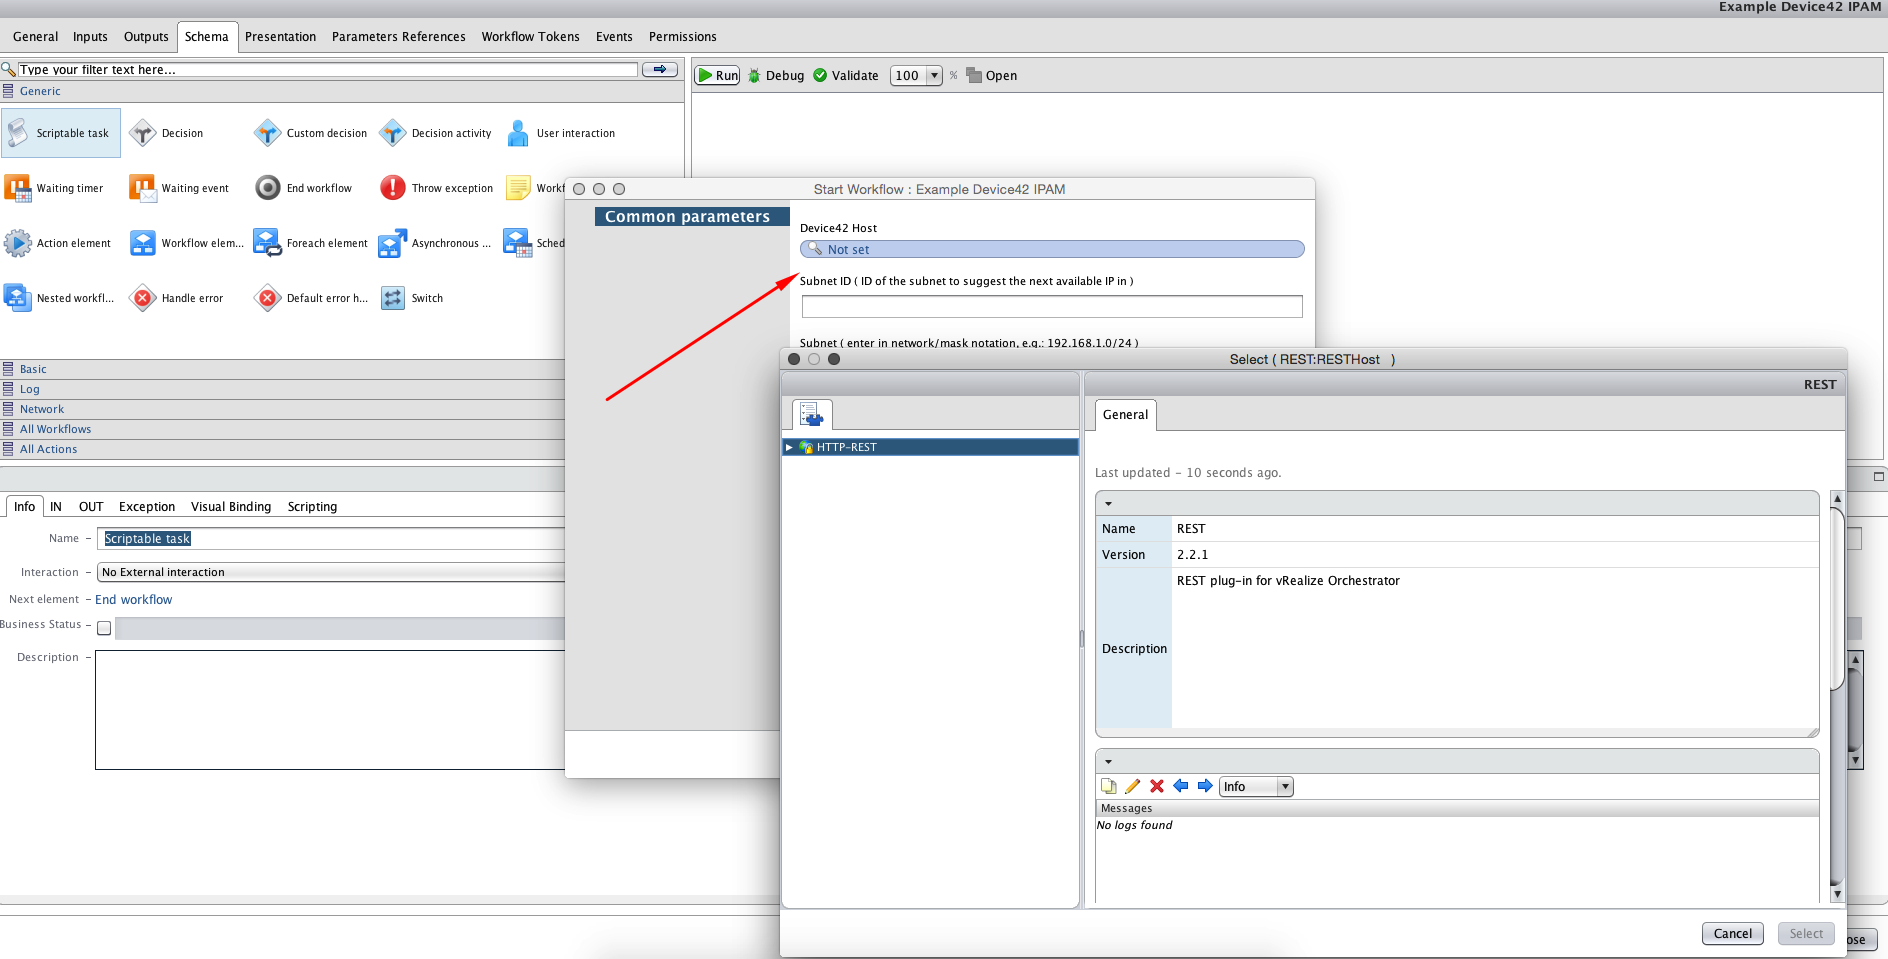1888x959 pixels.
Task: Click the filter text input field
Action: 327,69
